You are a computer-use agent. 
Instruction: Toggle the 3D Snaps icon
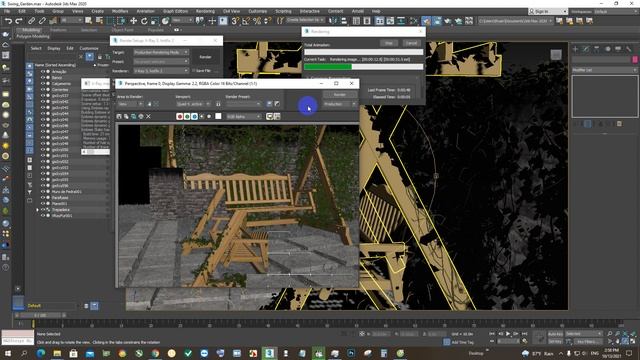coord(235,21)
